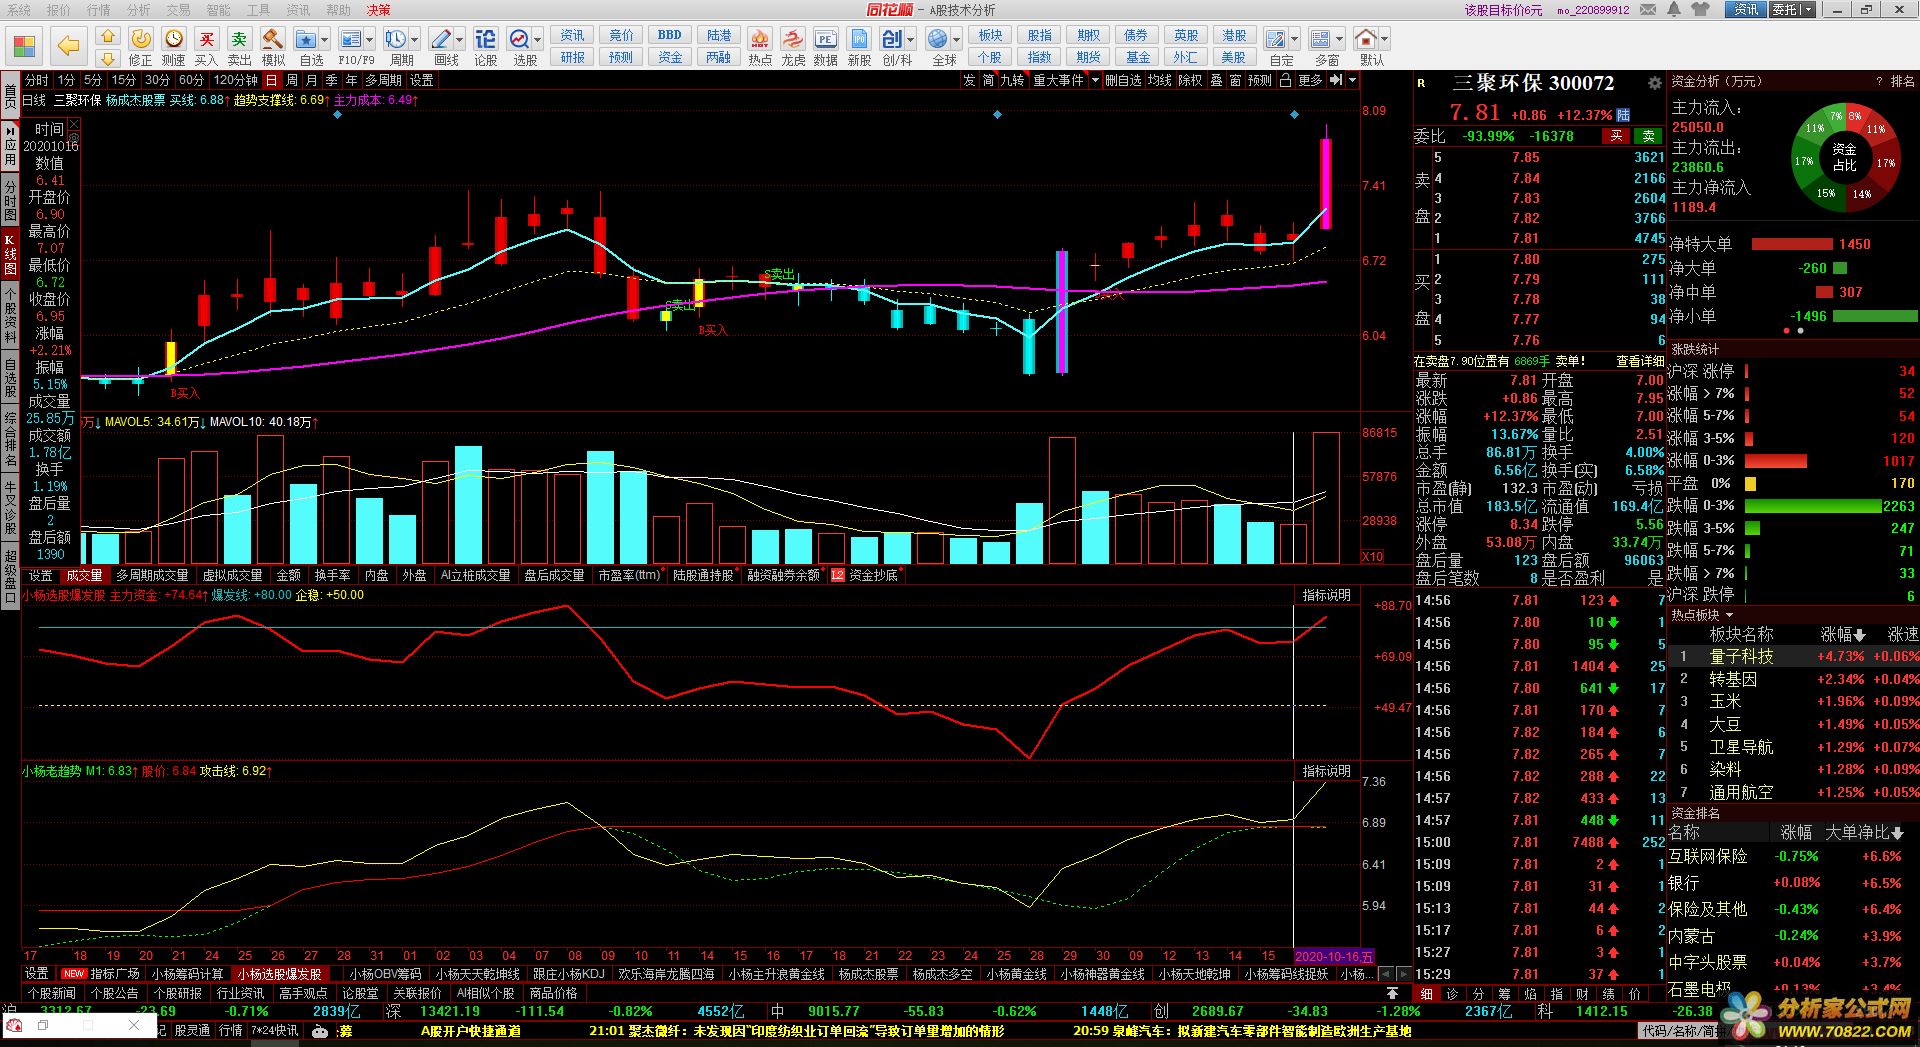1920x1047 pixels.
Task: Open the 重大事件 dropdown arrow
Action: click(1095, 80)
